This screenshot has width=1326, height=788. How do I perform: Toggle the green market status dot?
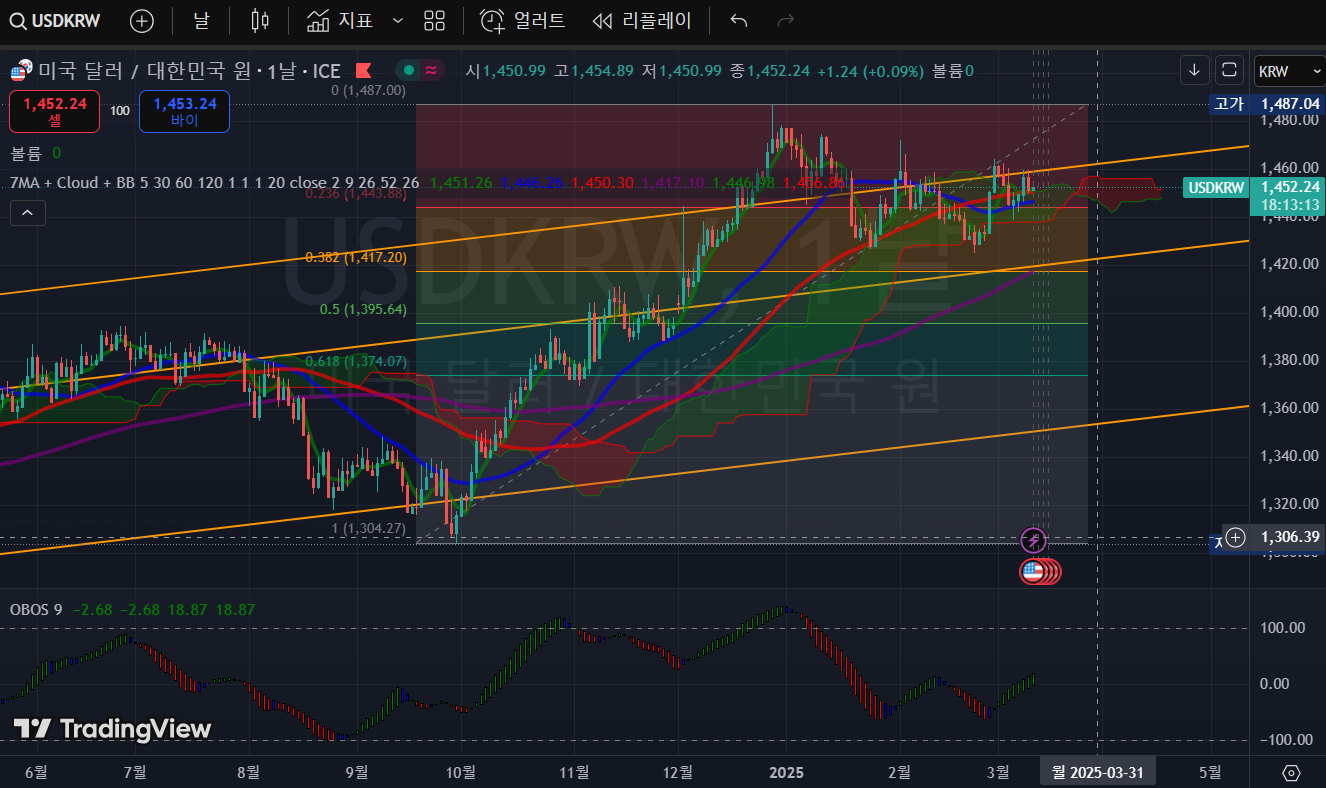point(408,70)
